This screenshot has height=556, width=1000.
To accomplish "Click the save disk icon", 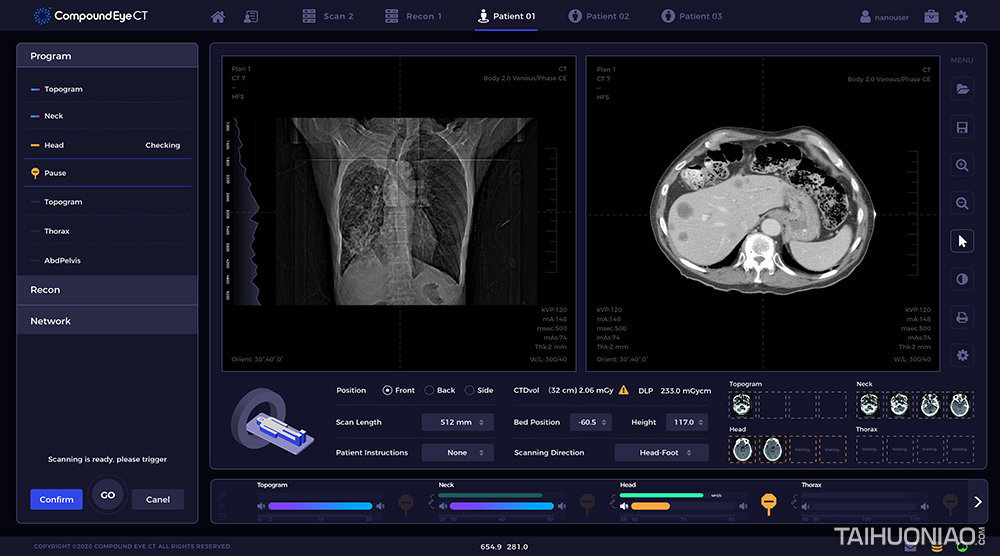I will click(962, 127).
